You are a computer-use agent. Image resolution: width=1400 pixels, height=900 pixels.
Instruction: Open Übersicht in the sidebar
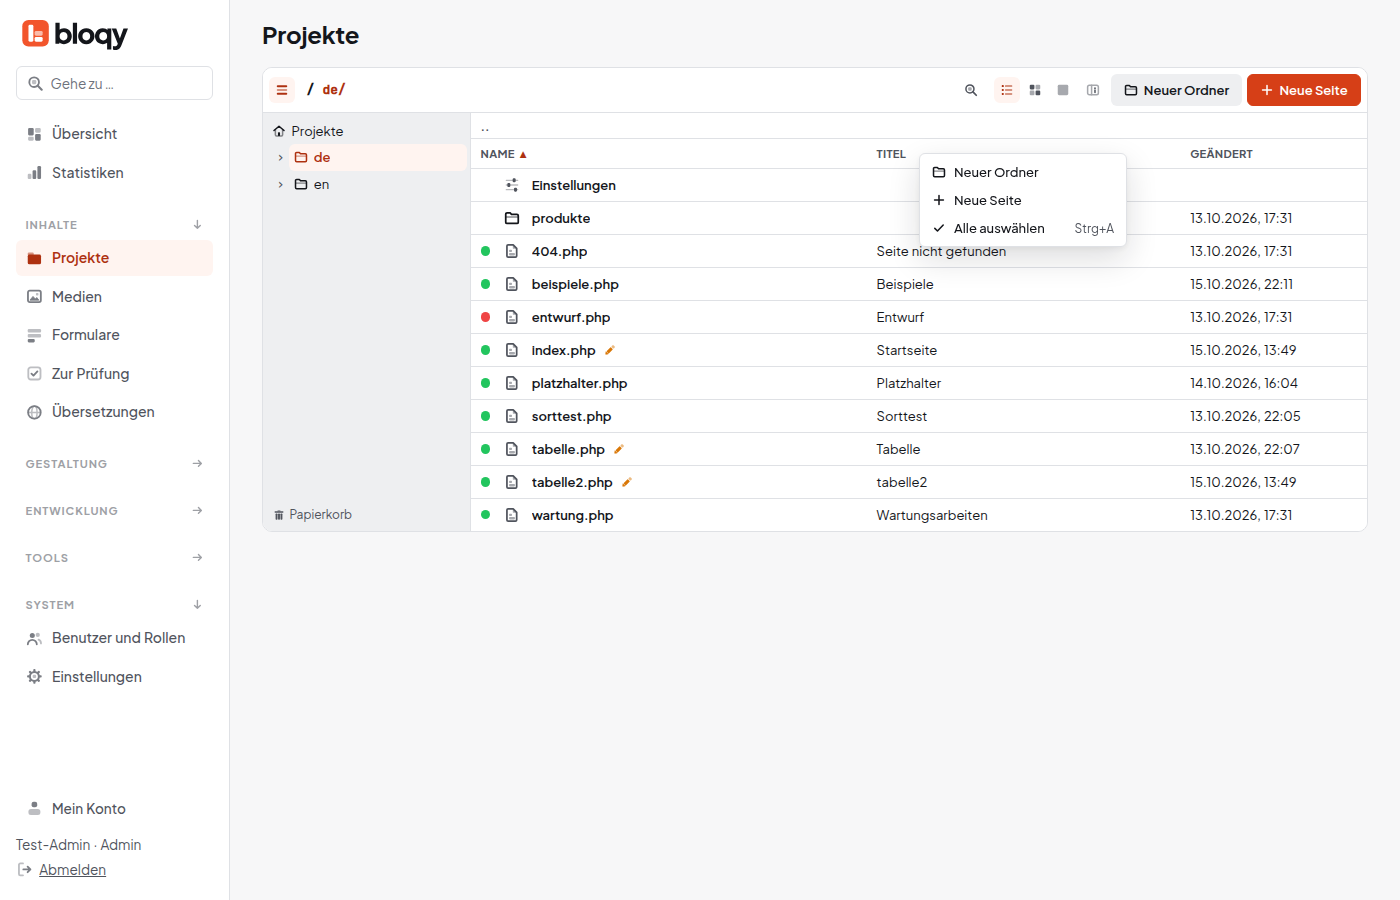pyautogui.click(x=114, y=134)
